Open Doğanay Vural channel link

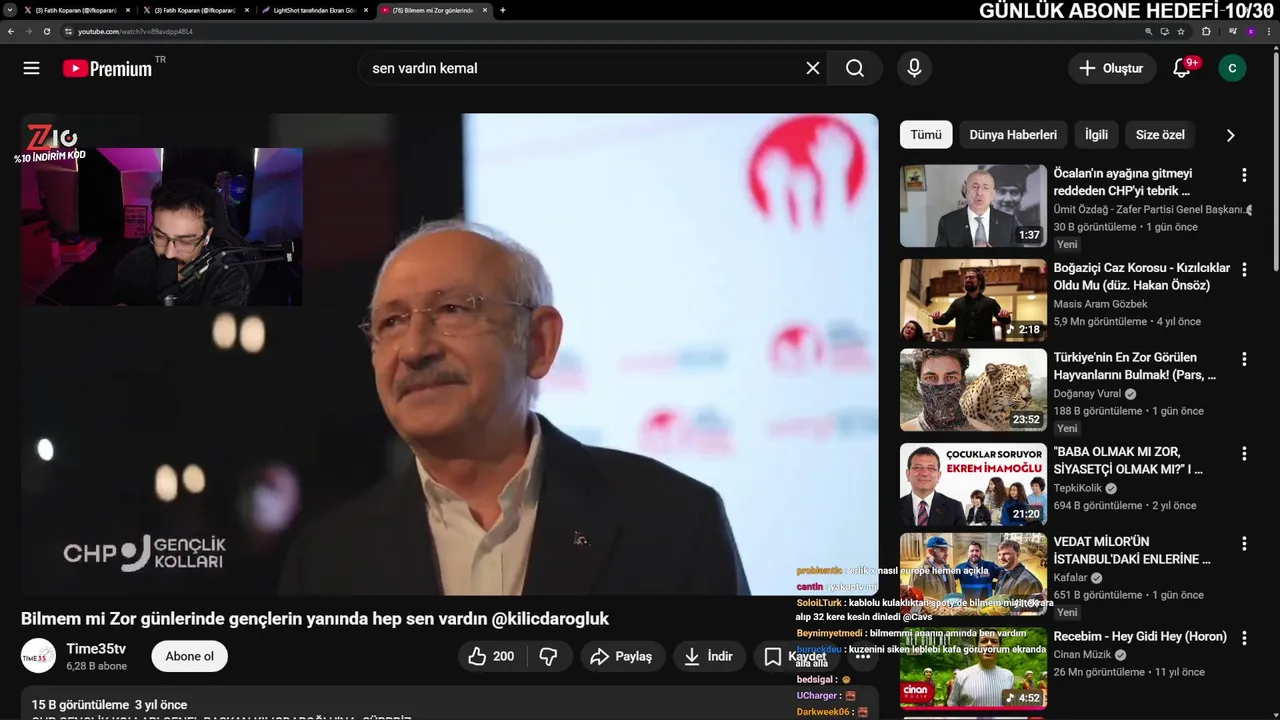1088,393
